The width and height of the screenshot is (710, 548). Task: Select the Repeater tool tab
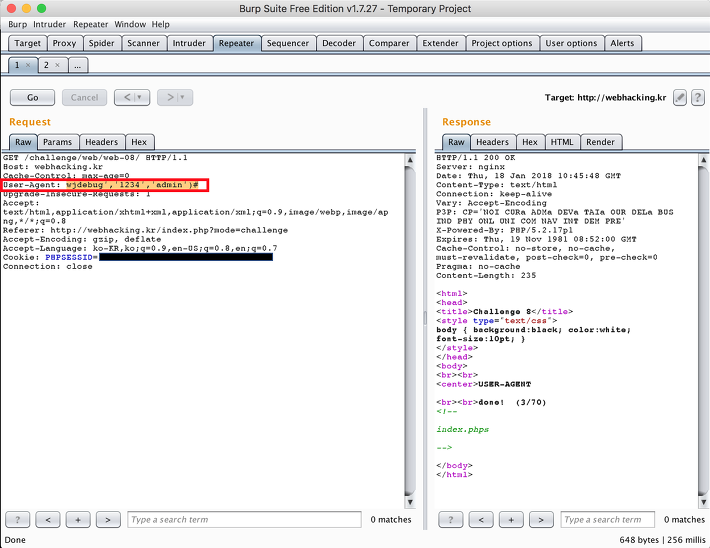(x=236, y=43)
